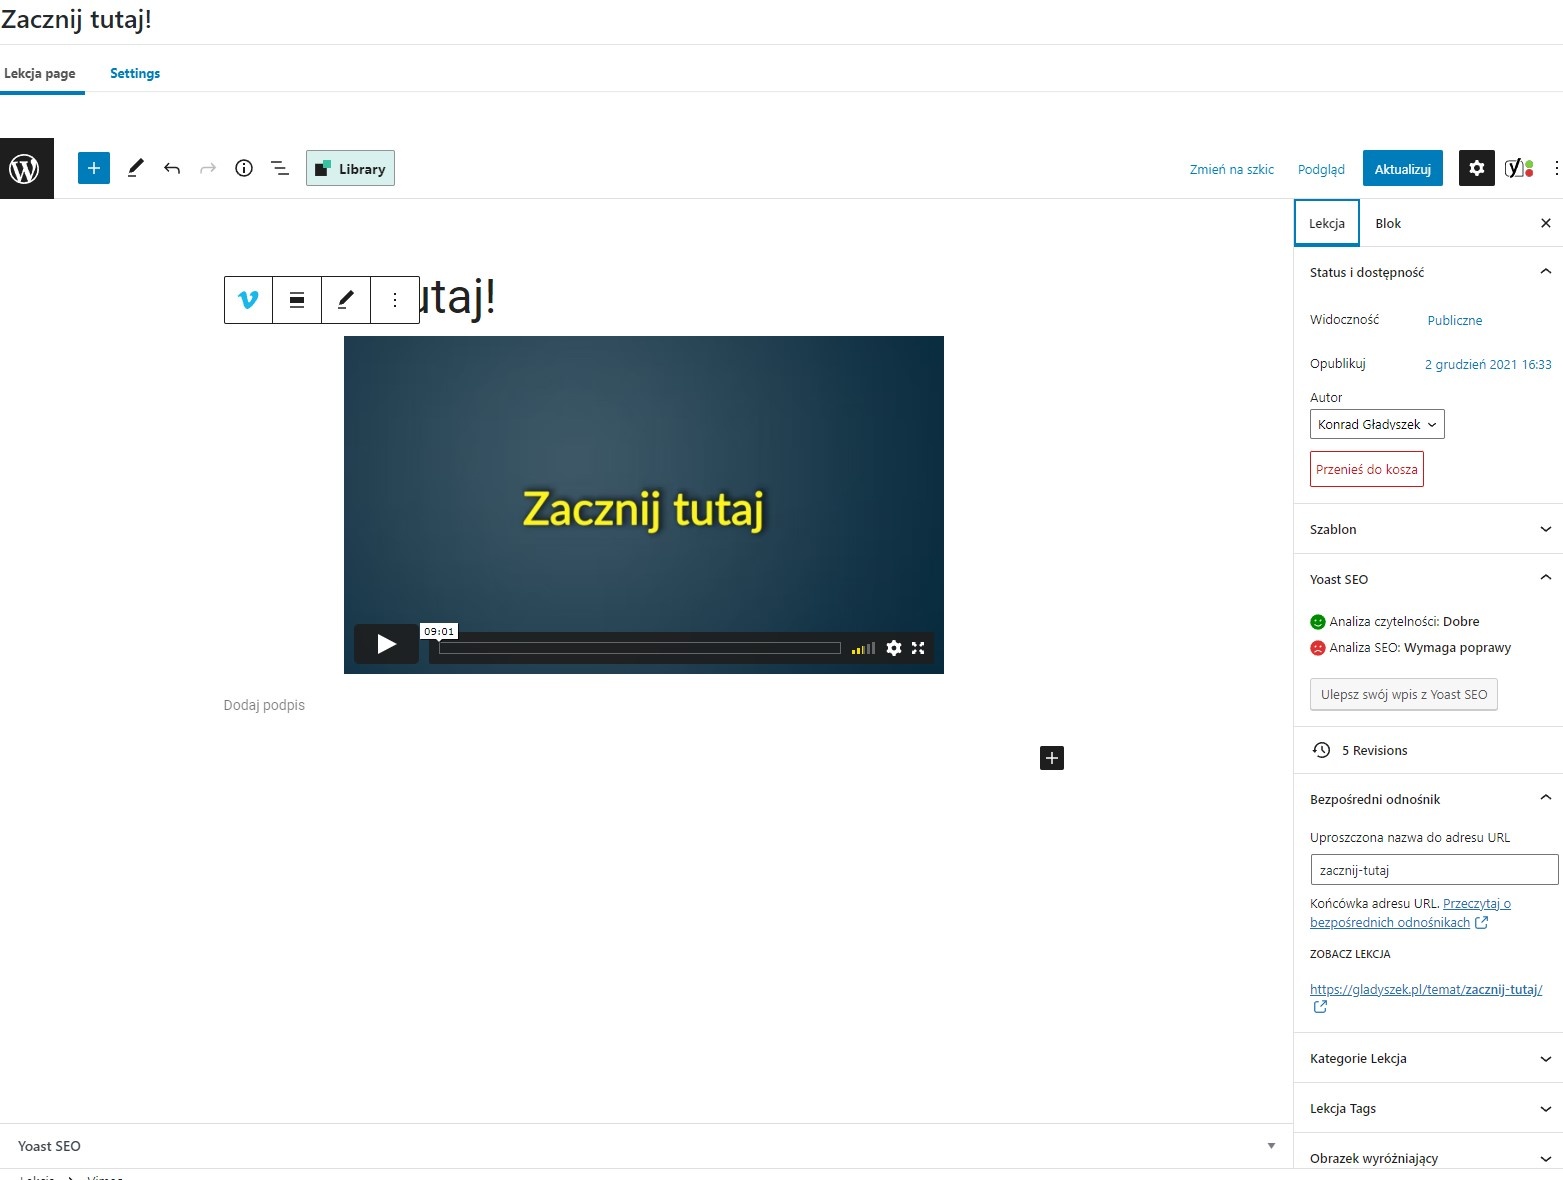1563x1180 pixels.
Task: Open the gladyszek.pl lesson permalink
Action: pyautogui.click(x=1426, y=990)
